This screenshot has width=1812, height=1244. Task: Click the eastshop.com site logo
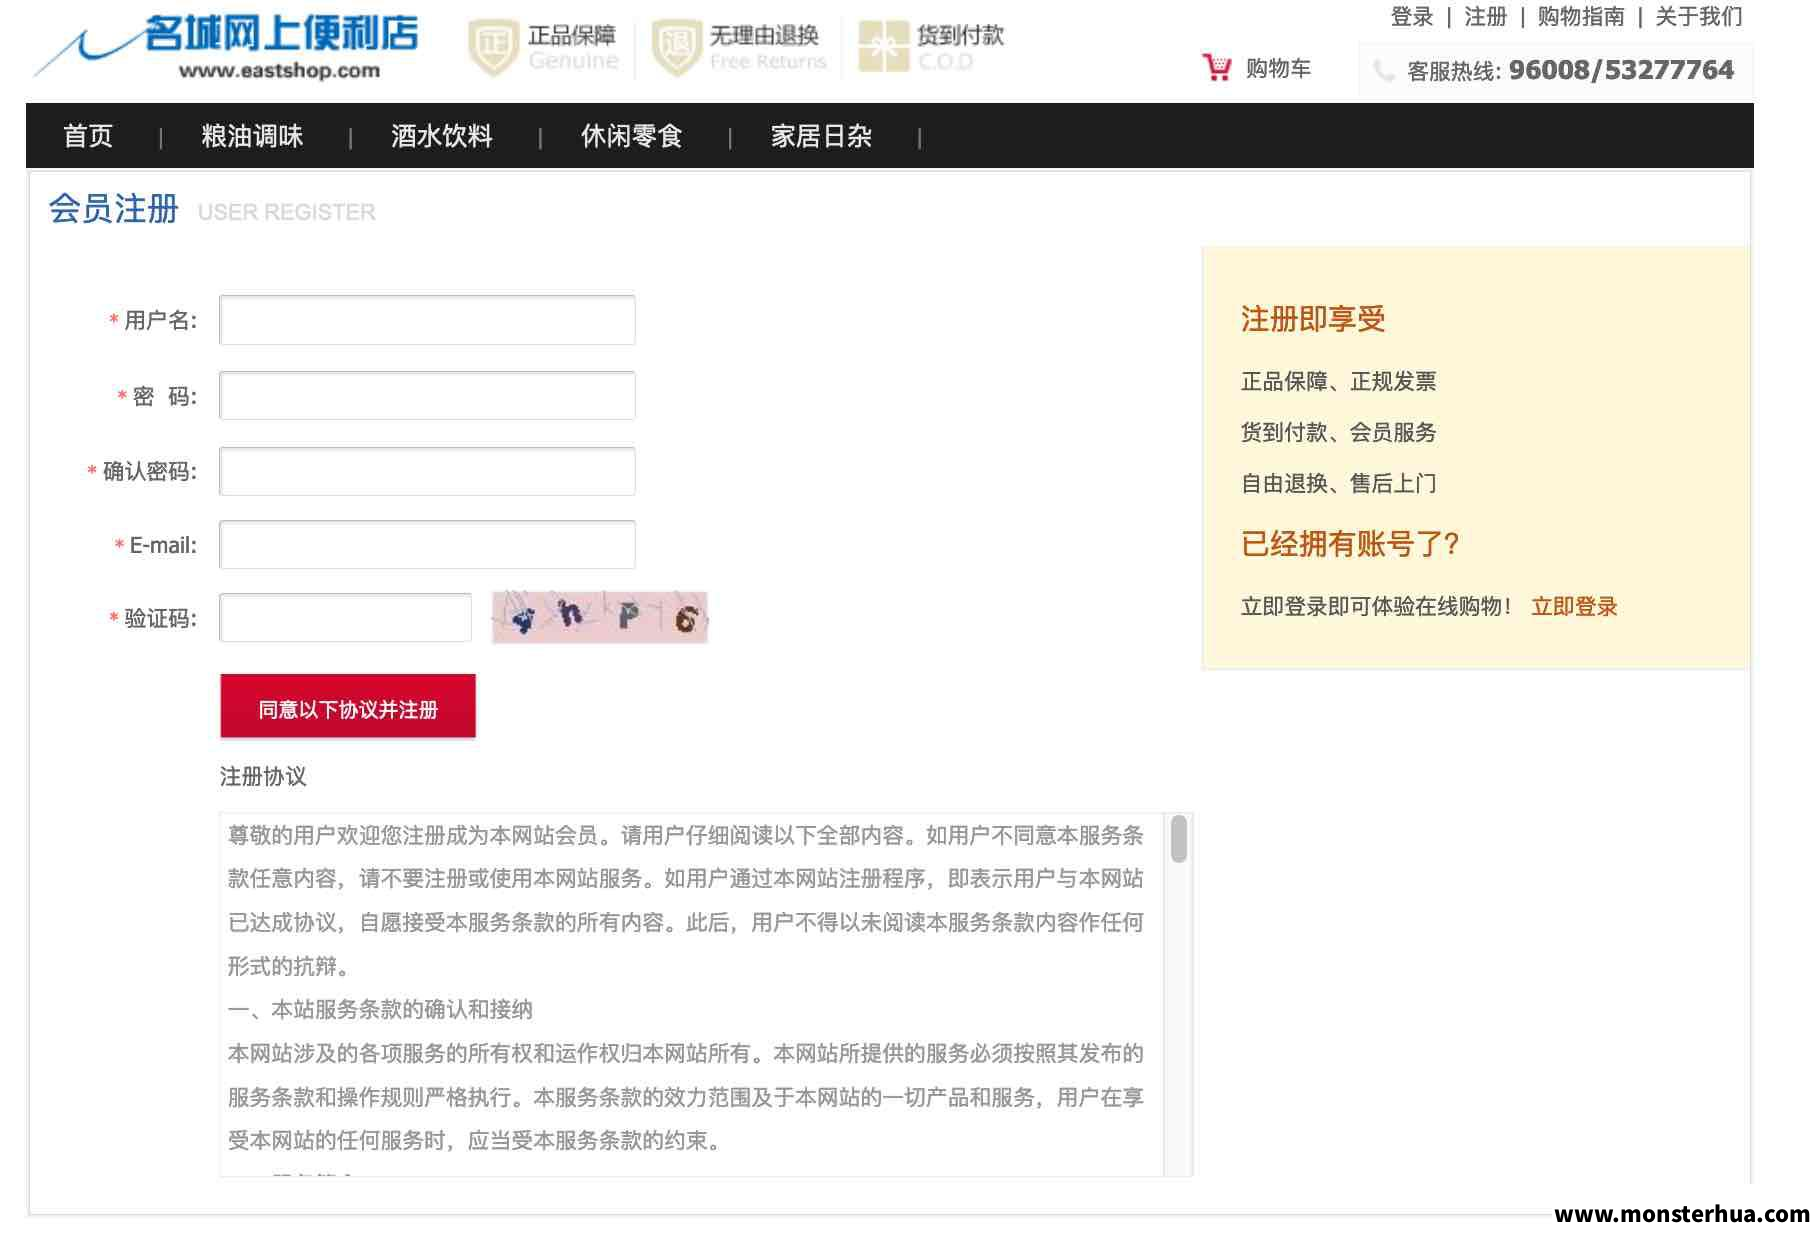[x=228, y=46]
